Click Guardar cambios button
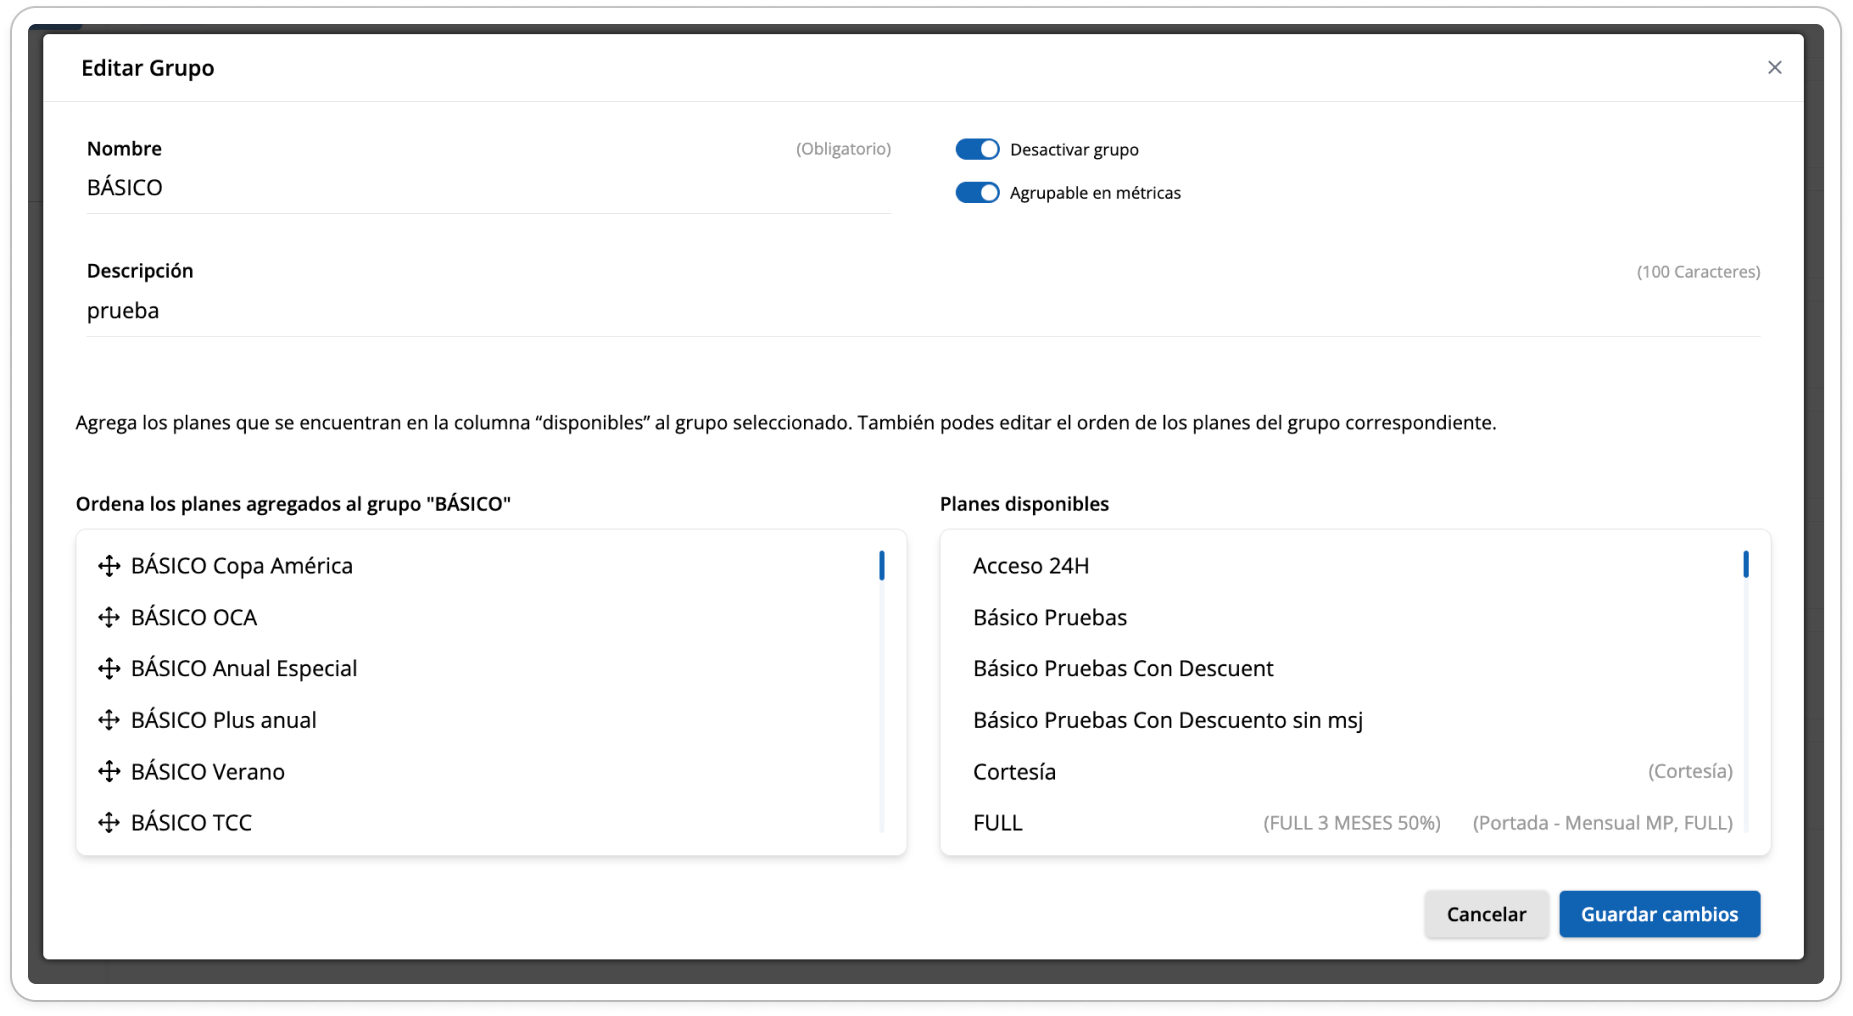This screenshot has width=1853, height=1016. coord(1659,914)
